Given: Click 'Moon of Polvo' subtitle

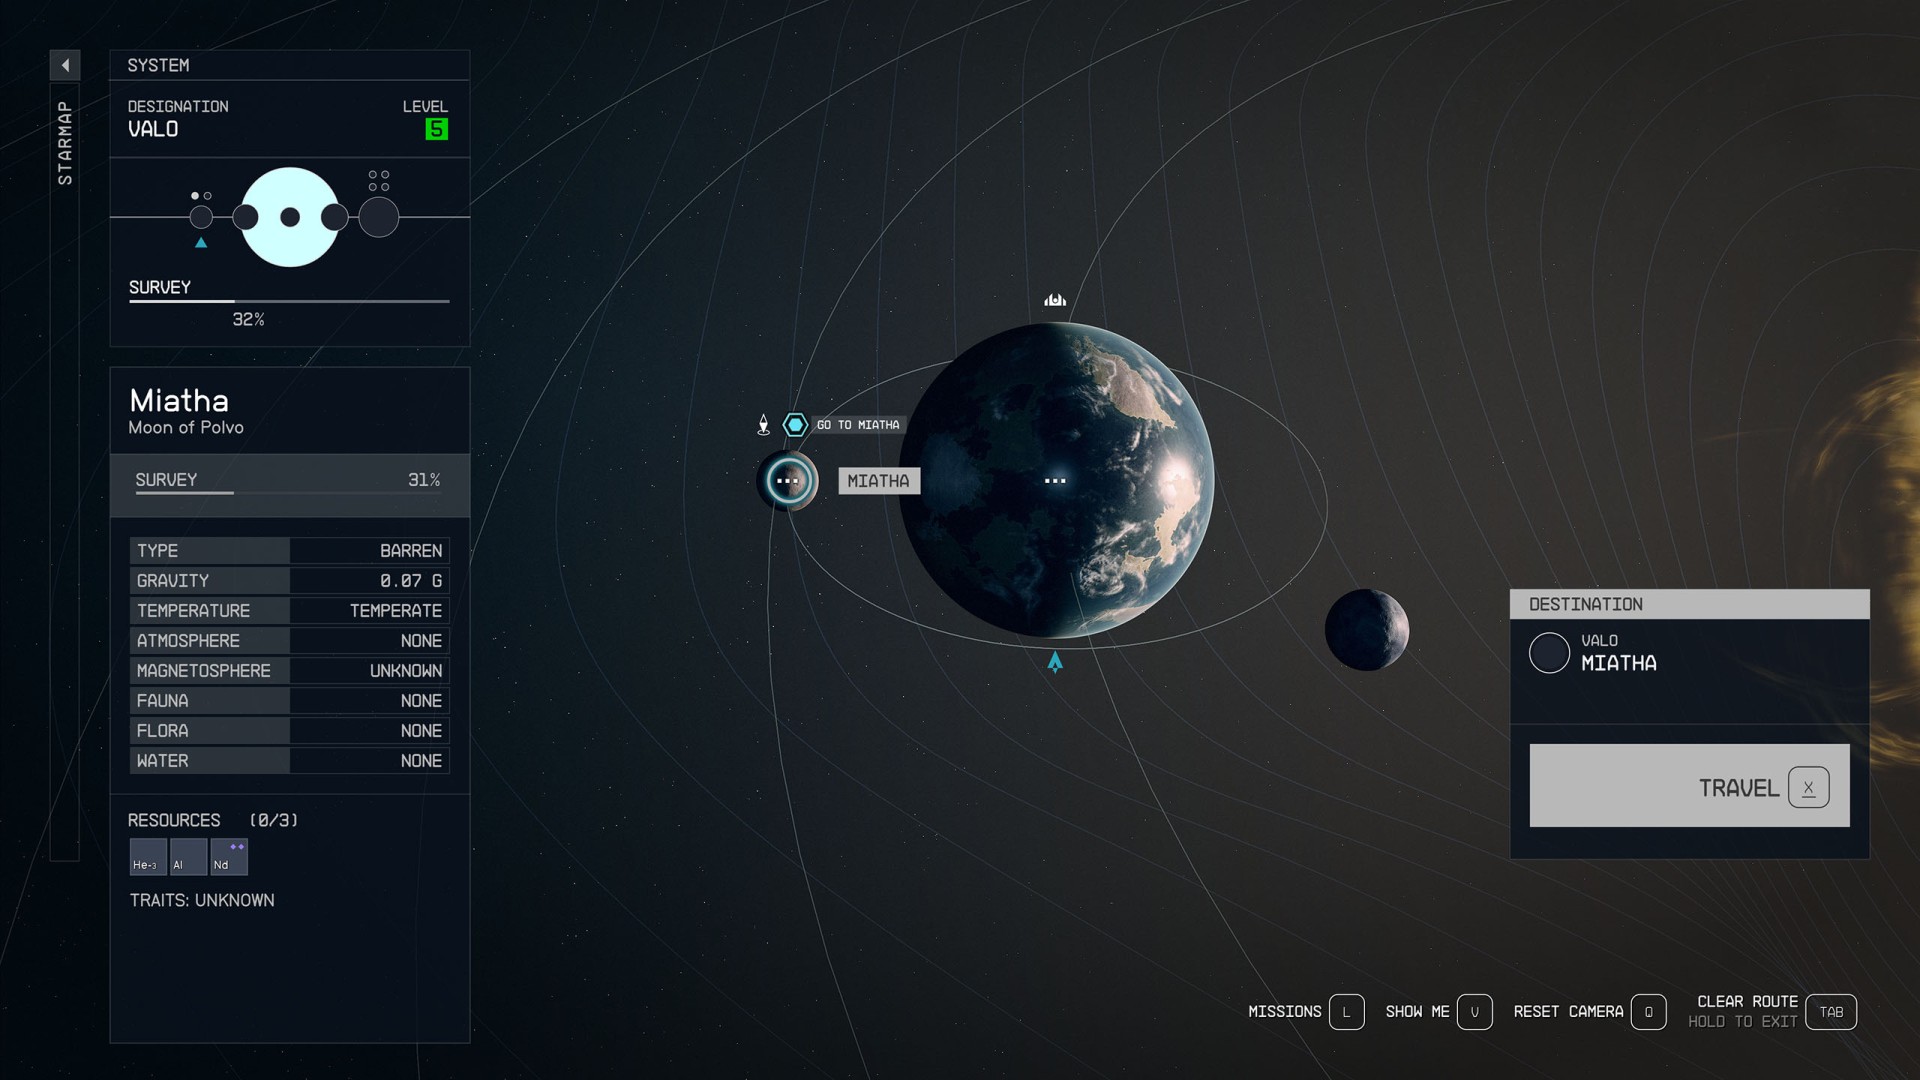Looking at the screenshot, I should point(186,427).
